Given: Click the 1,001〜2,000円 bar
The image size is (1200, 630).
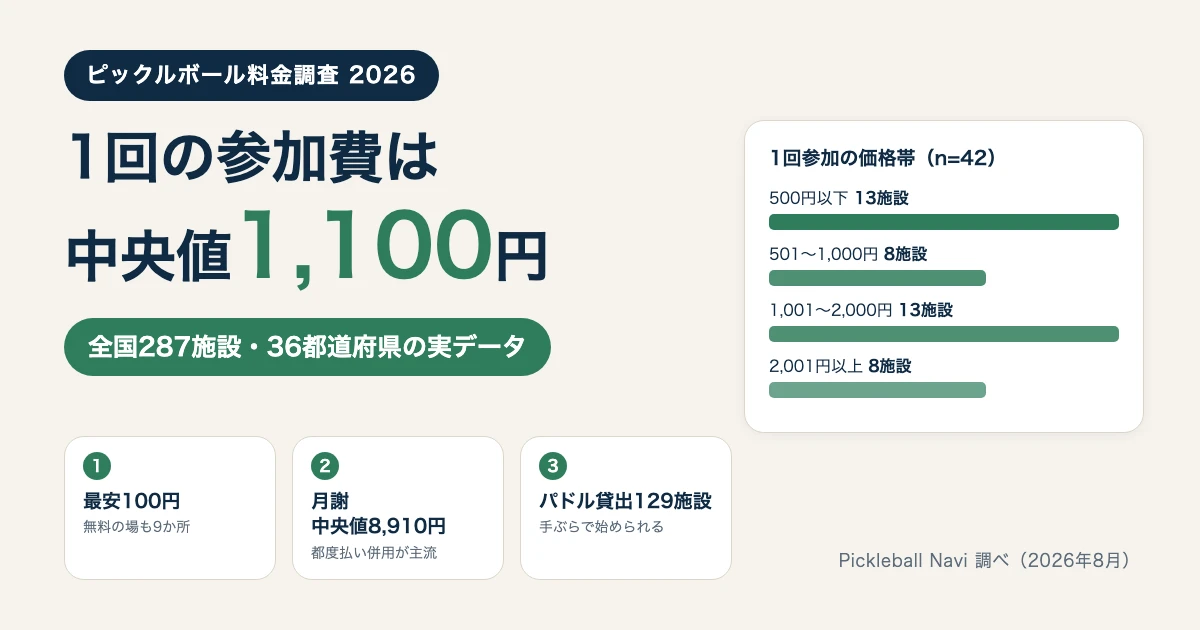Looking at the screenshot, I should click(x=943, y=334).
